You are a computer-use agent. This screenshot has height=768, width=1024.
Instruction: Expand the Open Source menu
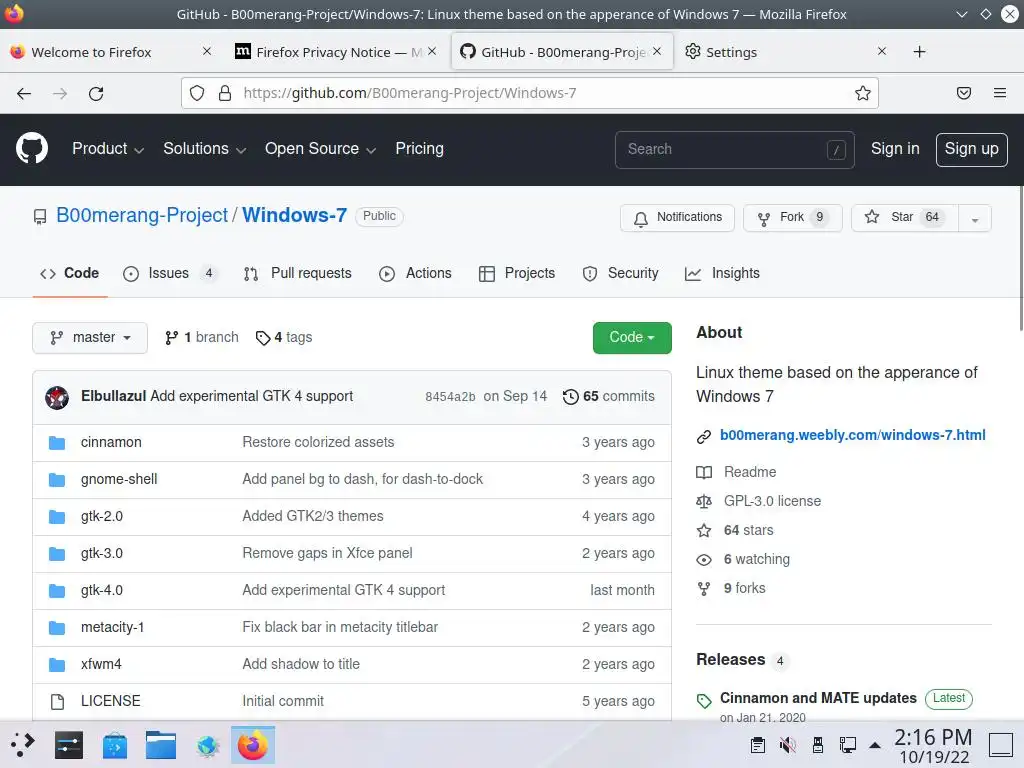click(x=320, y=149)
